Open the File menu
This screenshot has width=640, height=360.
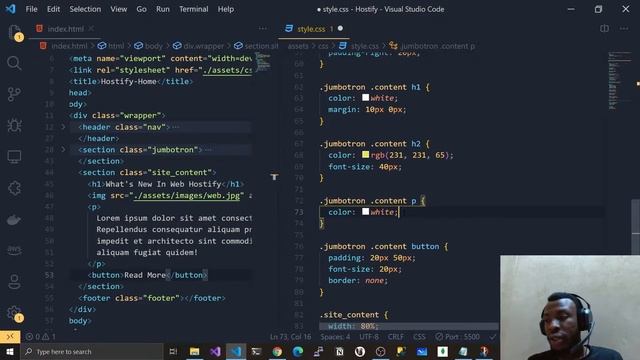[x=31, y=9]
